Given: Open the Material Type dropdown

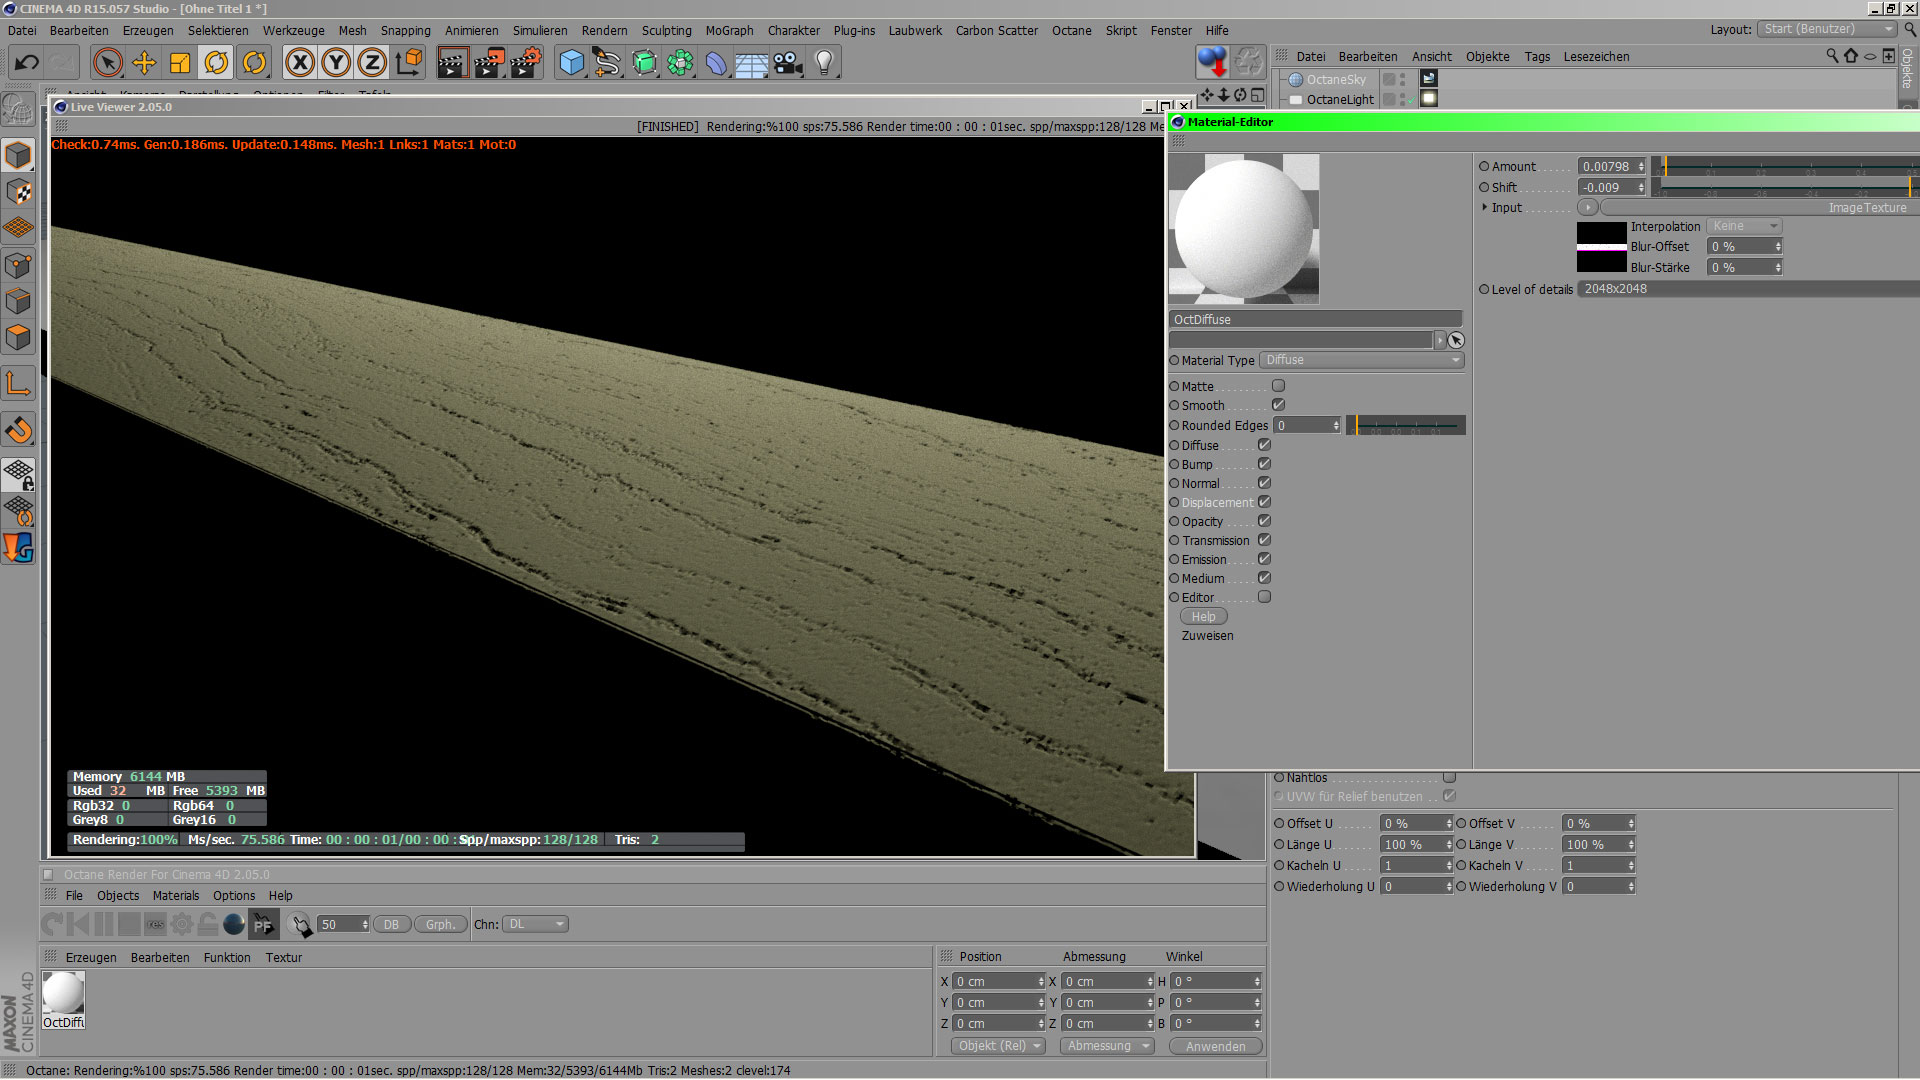Looking at the screenshot, I should [x=1362, y=360].
